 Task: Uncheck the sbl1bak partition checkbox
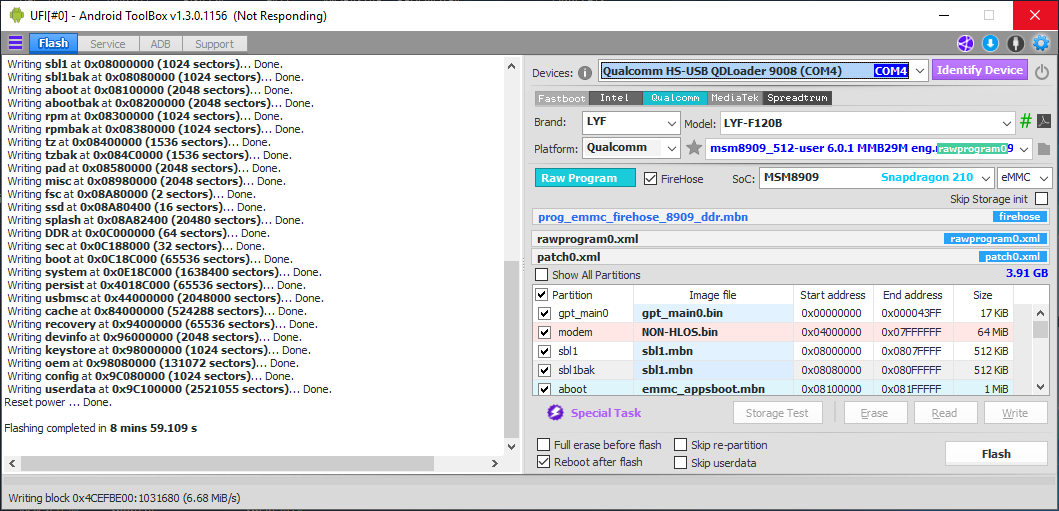[544, 370]
